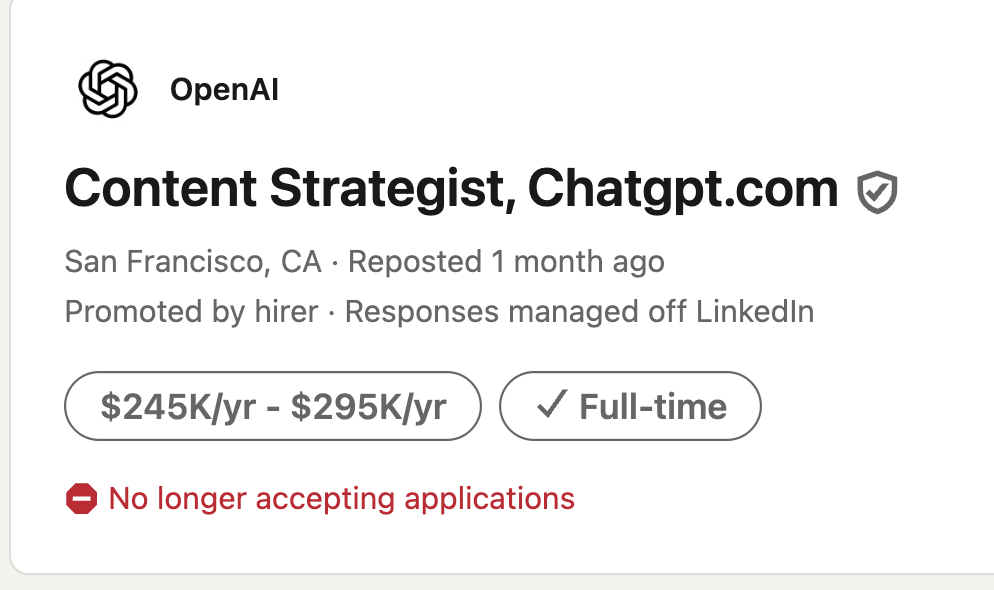Click the San Francisco, CA location text
This screenshot has height=590, width=994.
193,262
